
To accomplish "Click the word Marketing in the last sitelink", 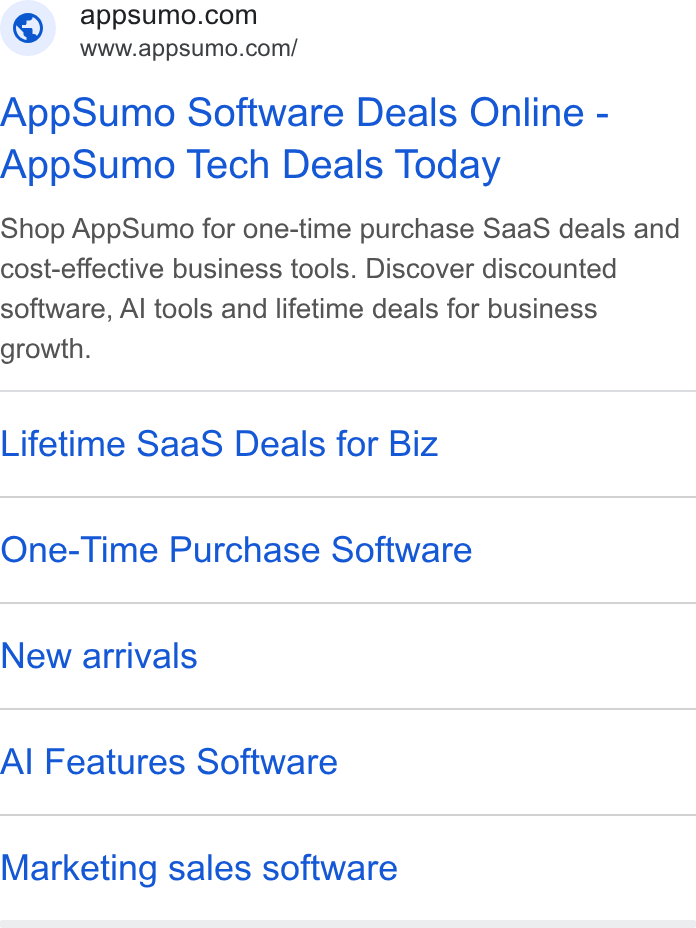I will pos(79,868).
